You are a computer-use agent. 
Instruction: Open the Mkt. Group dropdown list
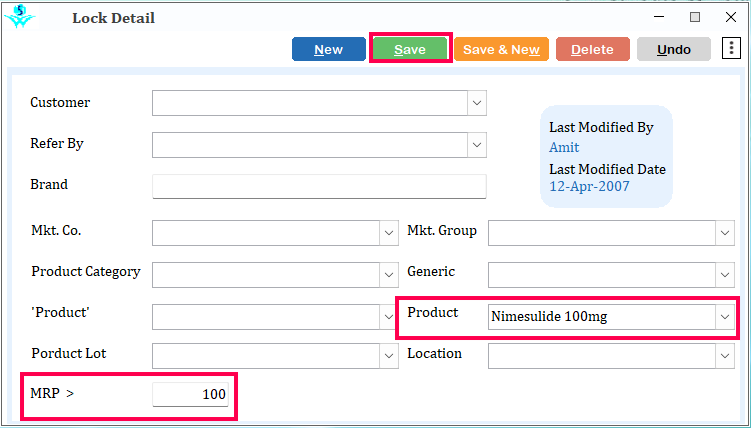point(725,233)
